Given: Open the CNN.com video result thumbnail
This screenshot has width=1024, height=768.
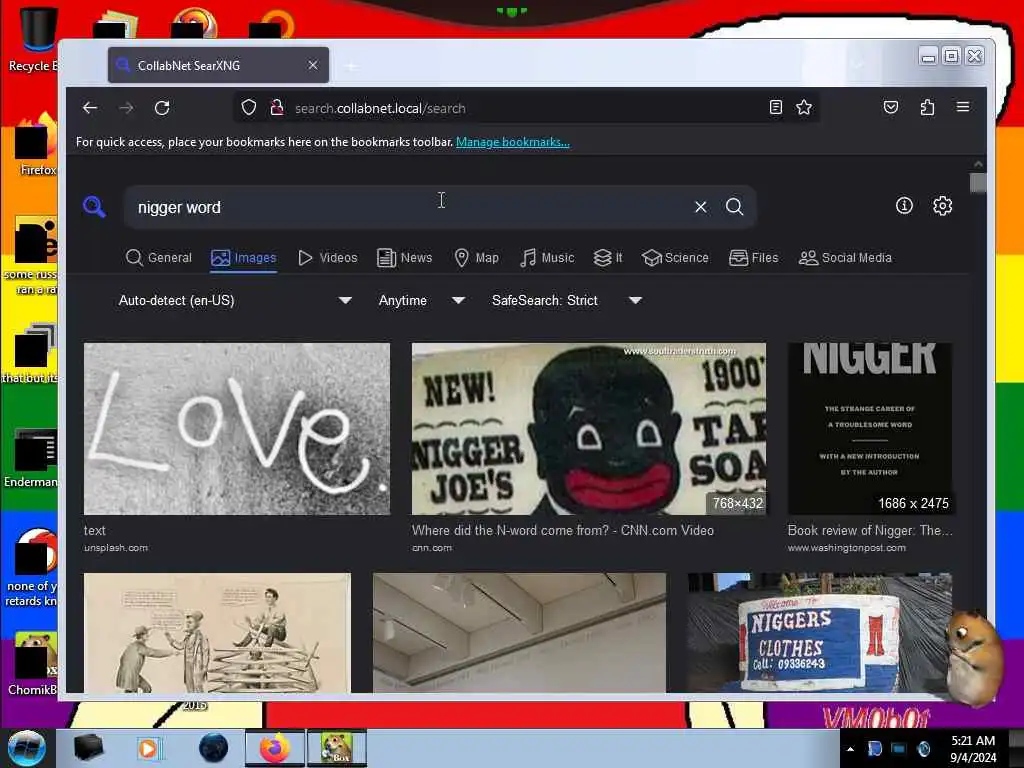Looking at the screenshot, I should (588, 429).
